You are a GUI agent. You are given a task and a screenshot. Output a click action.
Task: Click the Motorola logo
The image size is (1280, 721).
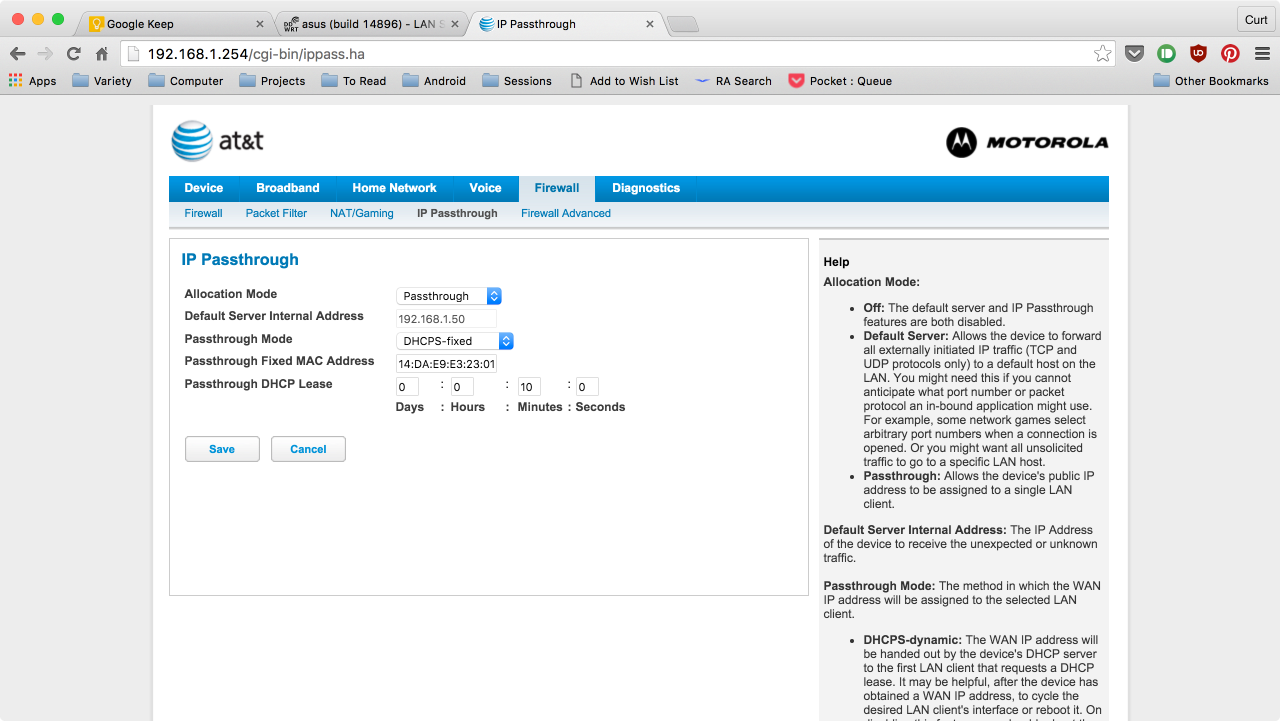1027,142
